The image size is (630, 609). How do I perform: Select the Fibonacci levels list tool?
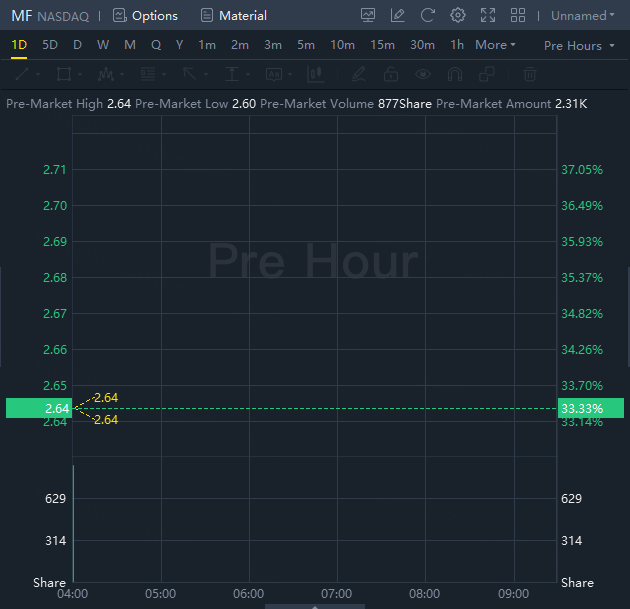click(148, 74)
